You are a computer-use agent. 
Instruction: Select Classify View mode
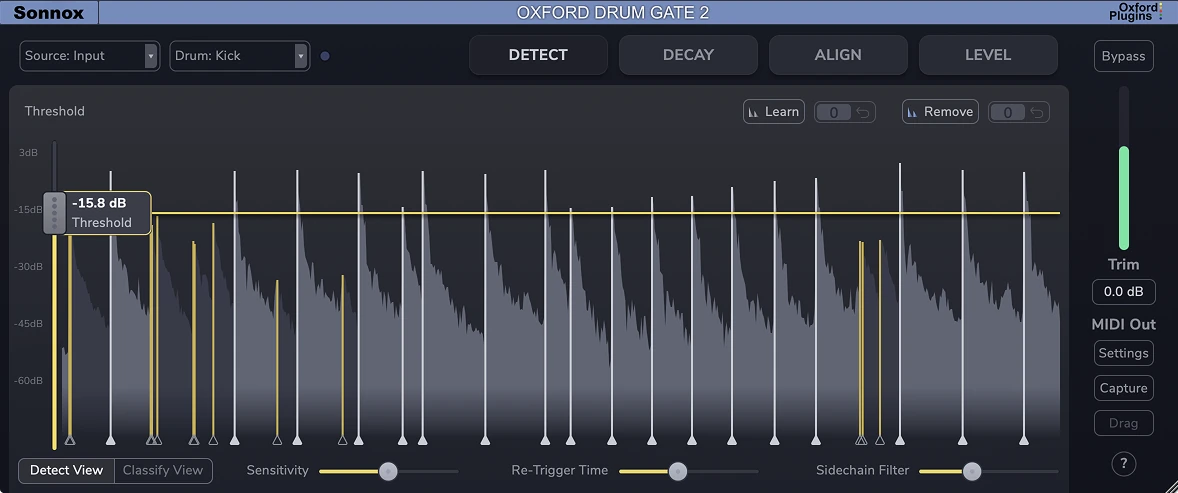[x=163, y=470]
